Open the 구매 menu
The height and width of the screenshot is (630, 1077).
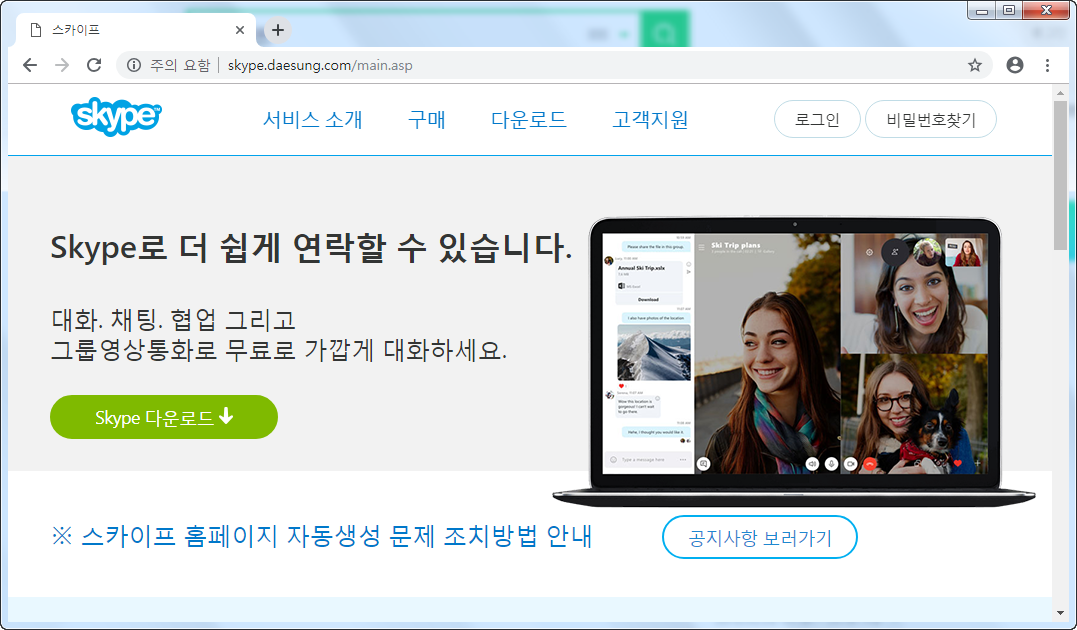pos(427,120)
